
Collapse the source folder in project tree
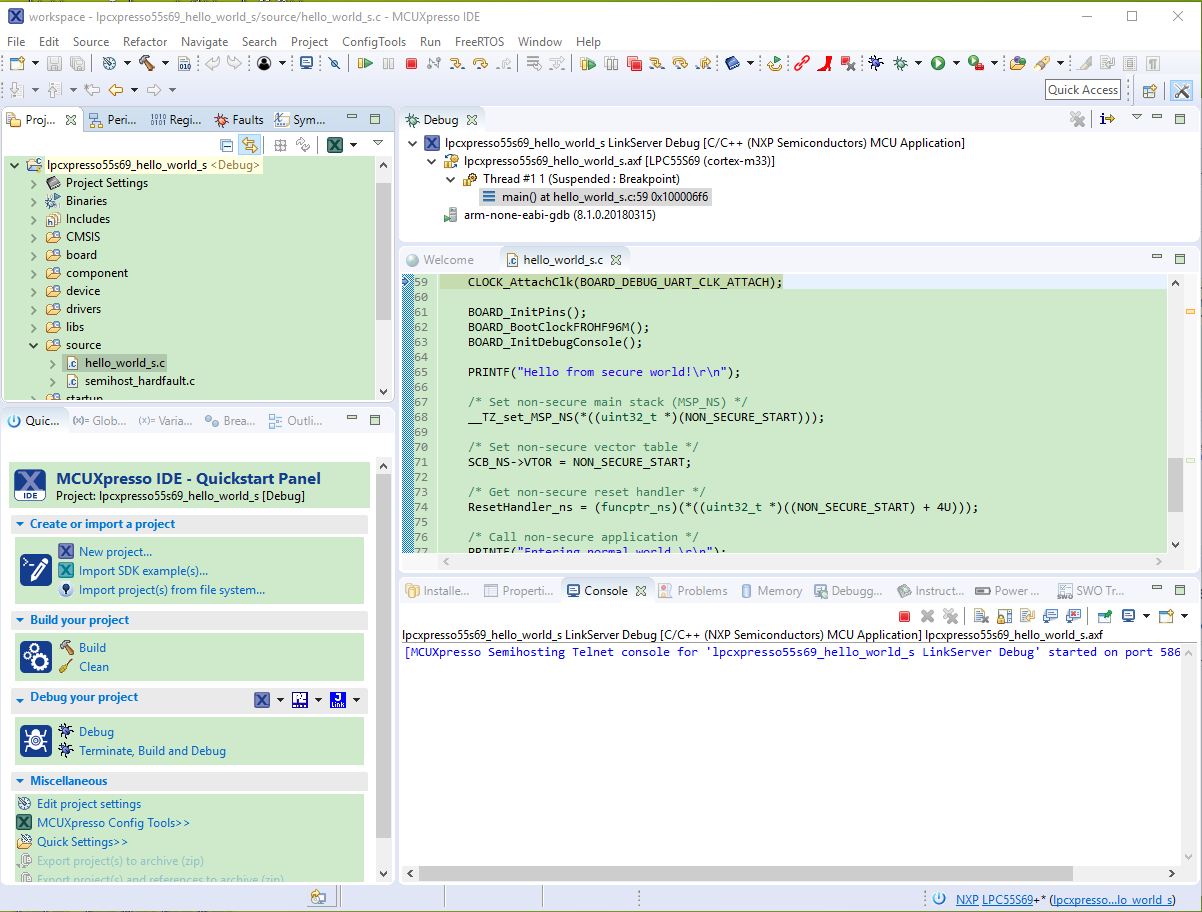34,345
